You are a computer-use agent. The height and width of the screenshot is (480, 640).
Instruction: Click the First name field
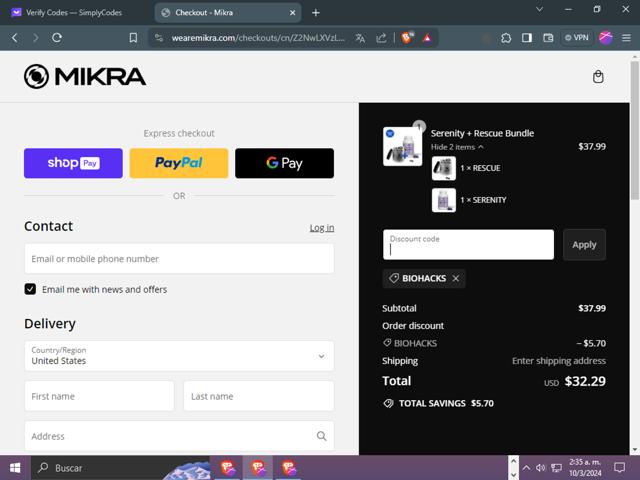pyautogui.click(x=99, y=396)
